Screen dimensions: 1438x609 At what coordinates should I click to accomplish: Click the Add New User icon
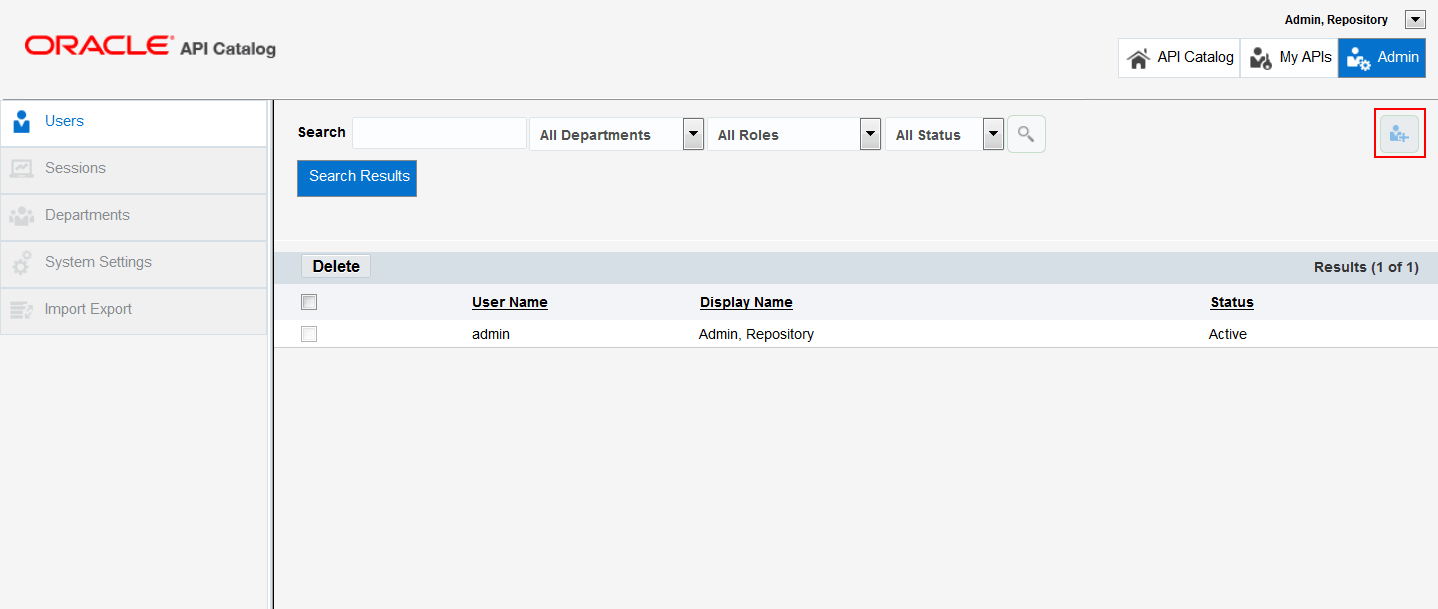pos(1399,133)
